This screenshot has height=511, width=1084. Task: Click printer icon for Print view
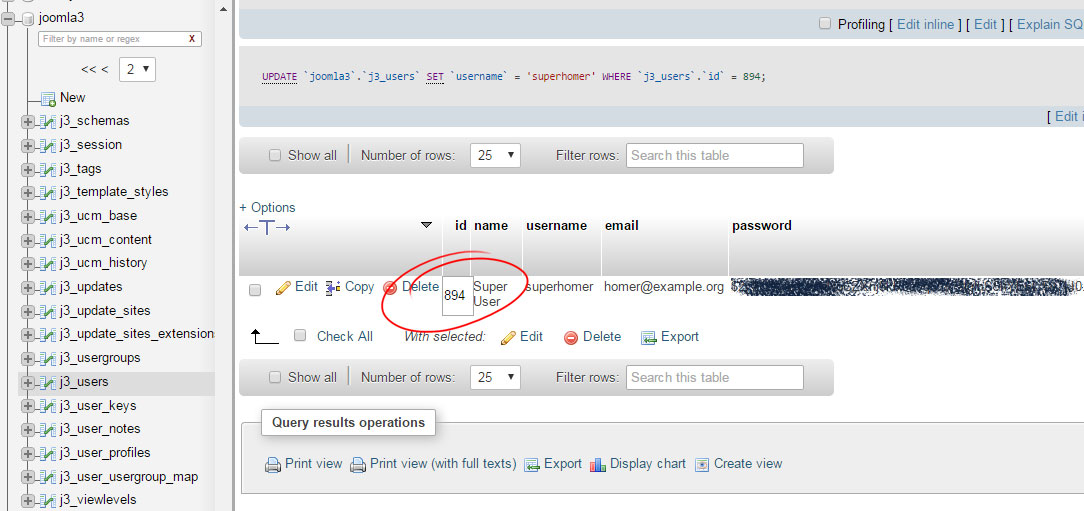tap(273, 465)
